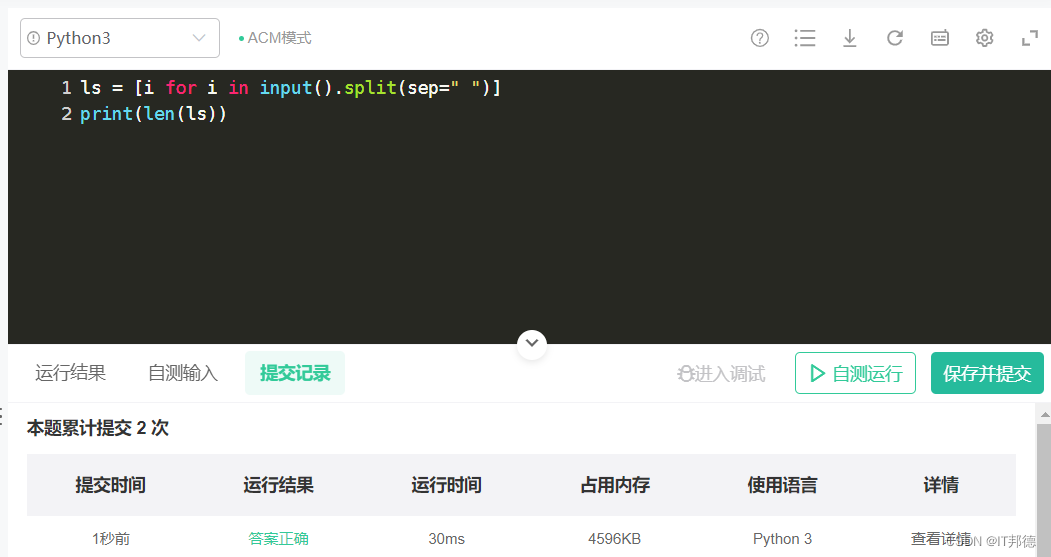
Task: Click the download code icon
Action: tap(849, 38)
